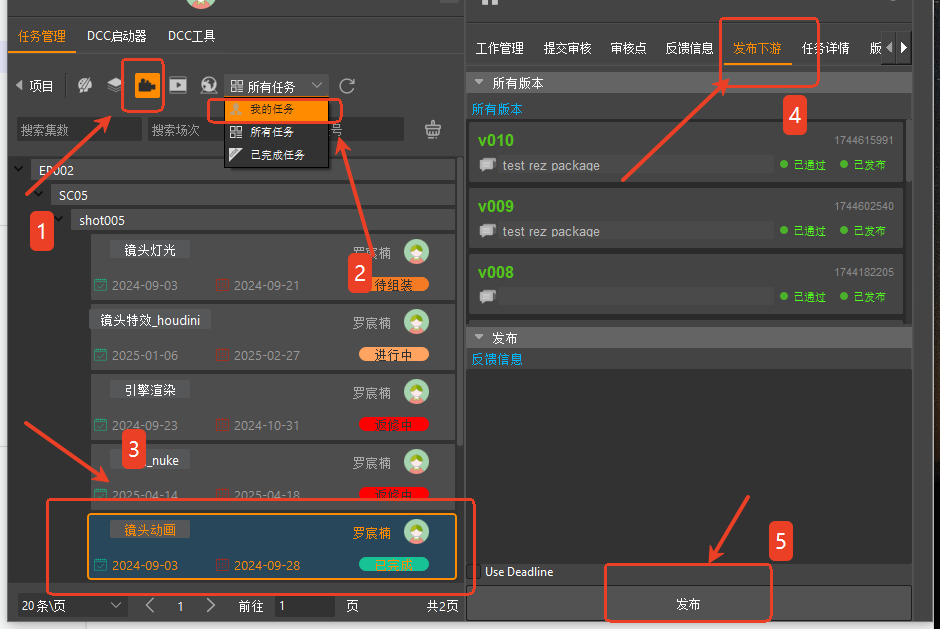Enable the Use Deadline checkbox
Viewport: 940px width, 629px height.
[474, 572]
